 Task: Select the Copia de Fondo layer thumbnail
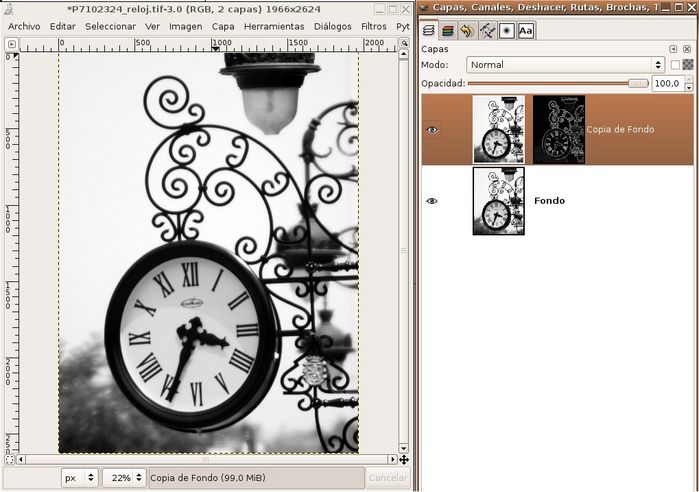pos(498,129)
